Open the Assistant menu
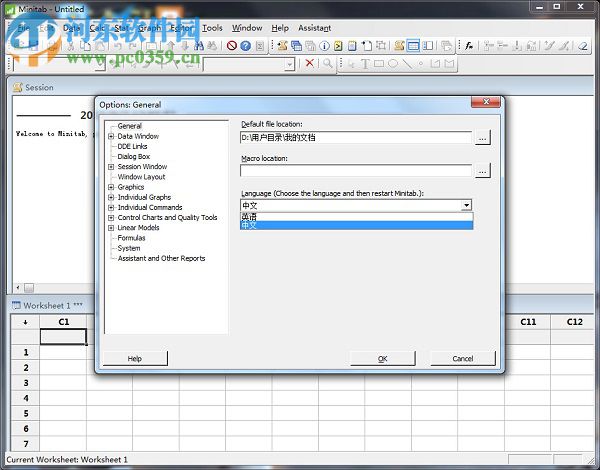The height and width of the screenshot is (470, 600). [315, 28]
